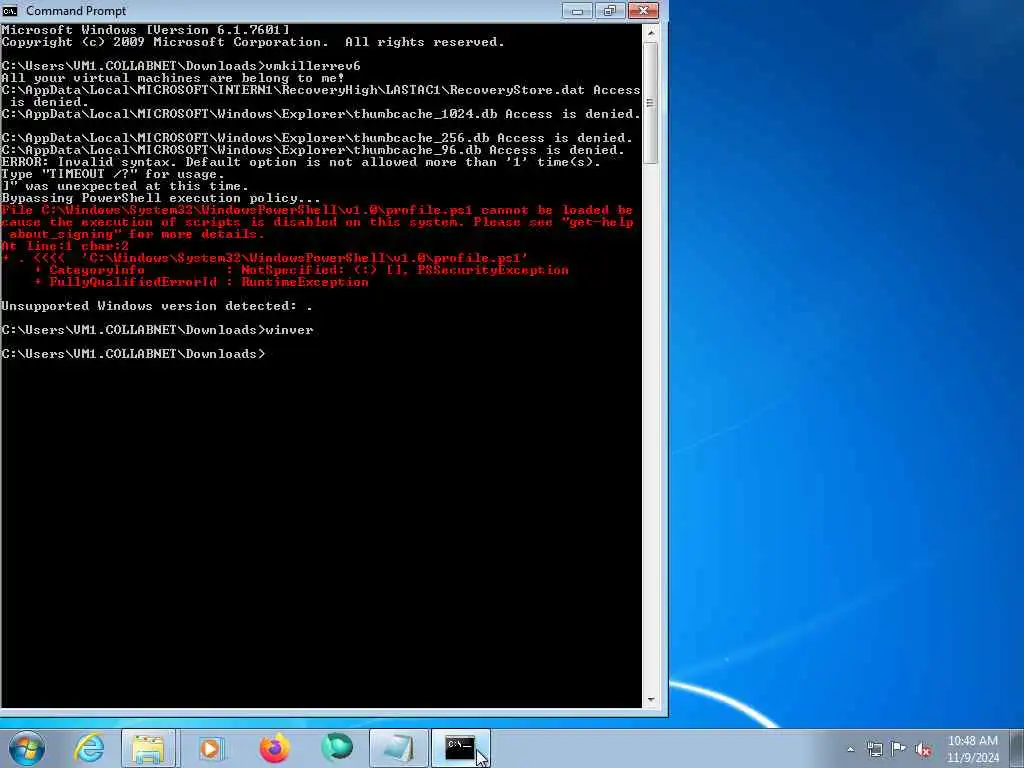1024x768 pixels.
Task: Click 'Microsoft Windows [Version 6.1.7601]' line
Action: (145, 30)
